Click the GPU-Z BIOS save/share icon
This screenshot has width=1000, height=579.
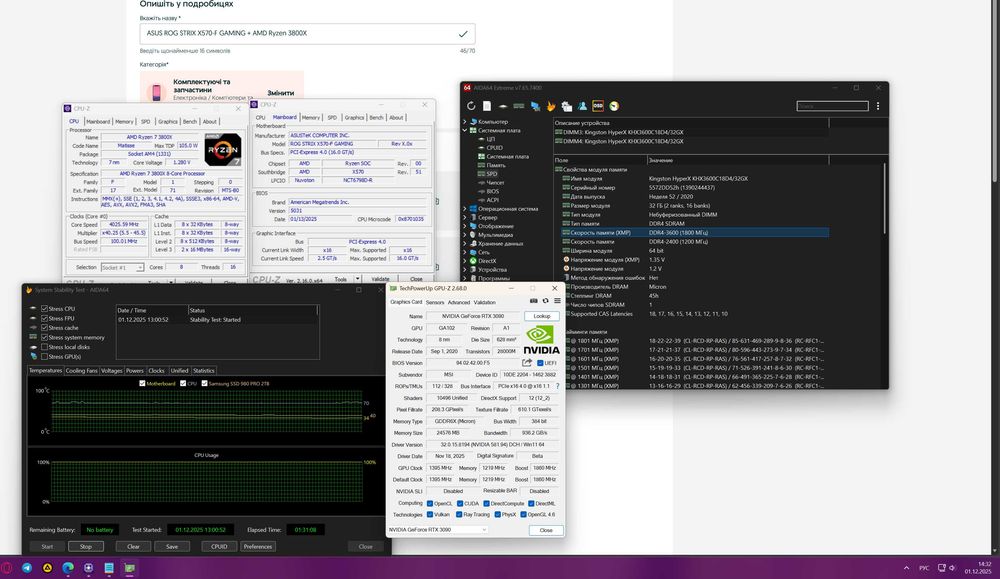click(x=527, y=363)
